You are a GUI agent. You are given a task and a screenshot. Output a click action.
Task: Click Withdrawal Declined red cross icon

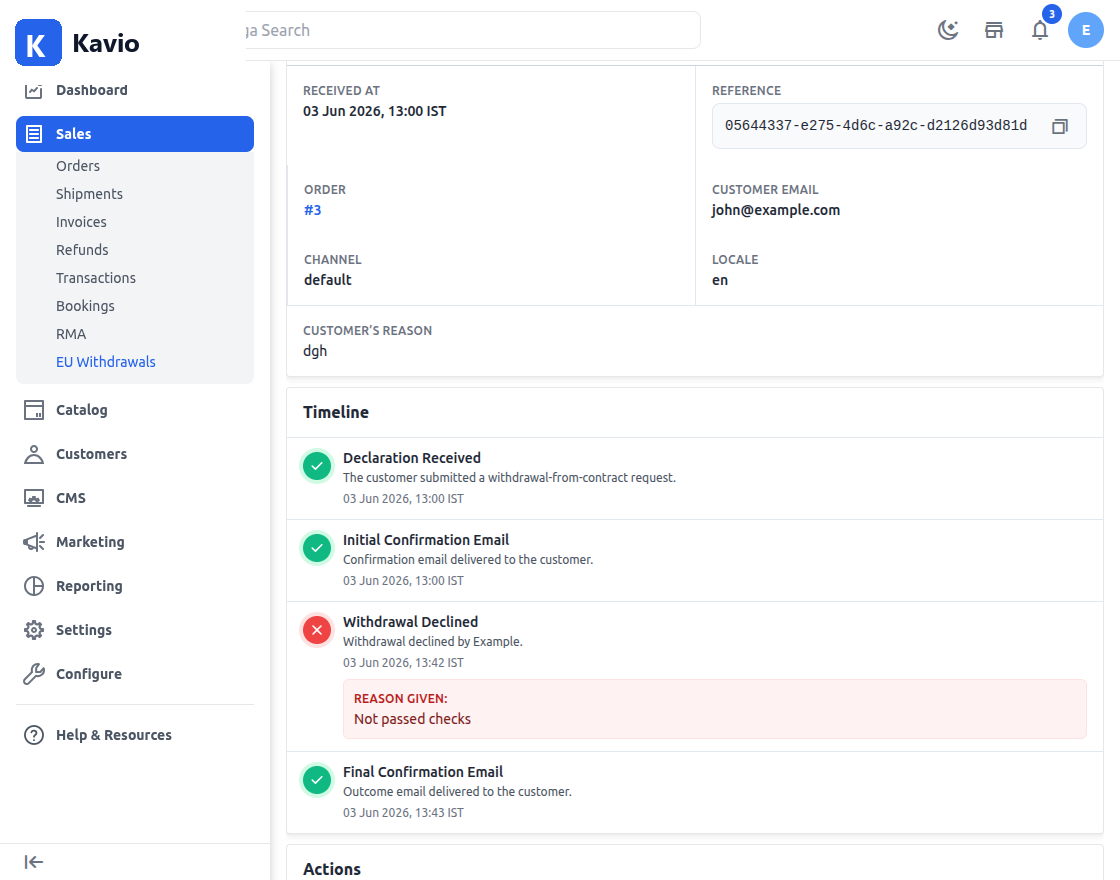pos(316,631)
